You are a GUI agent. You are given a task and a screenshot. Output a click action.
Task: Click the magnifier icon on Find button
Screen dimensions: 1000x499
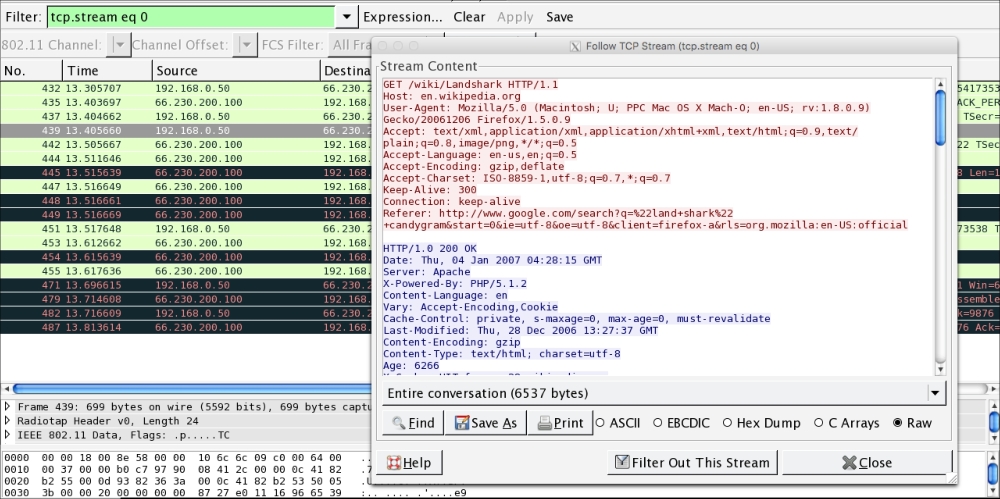pos(399,423)
